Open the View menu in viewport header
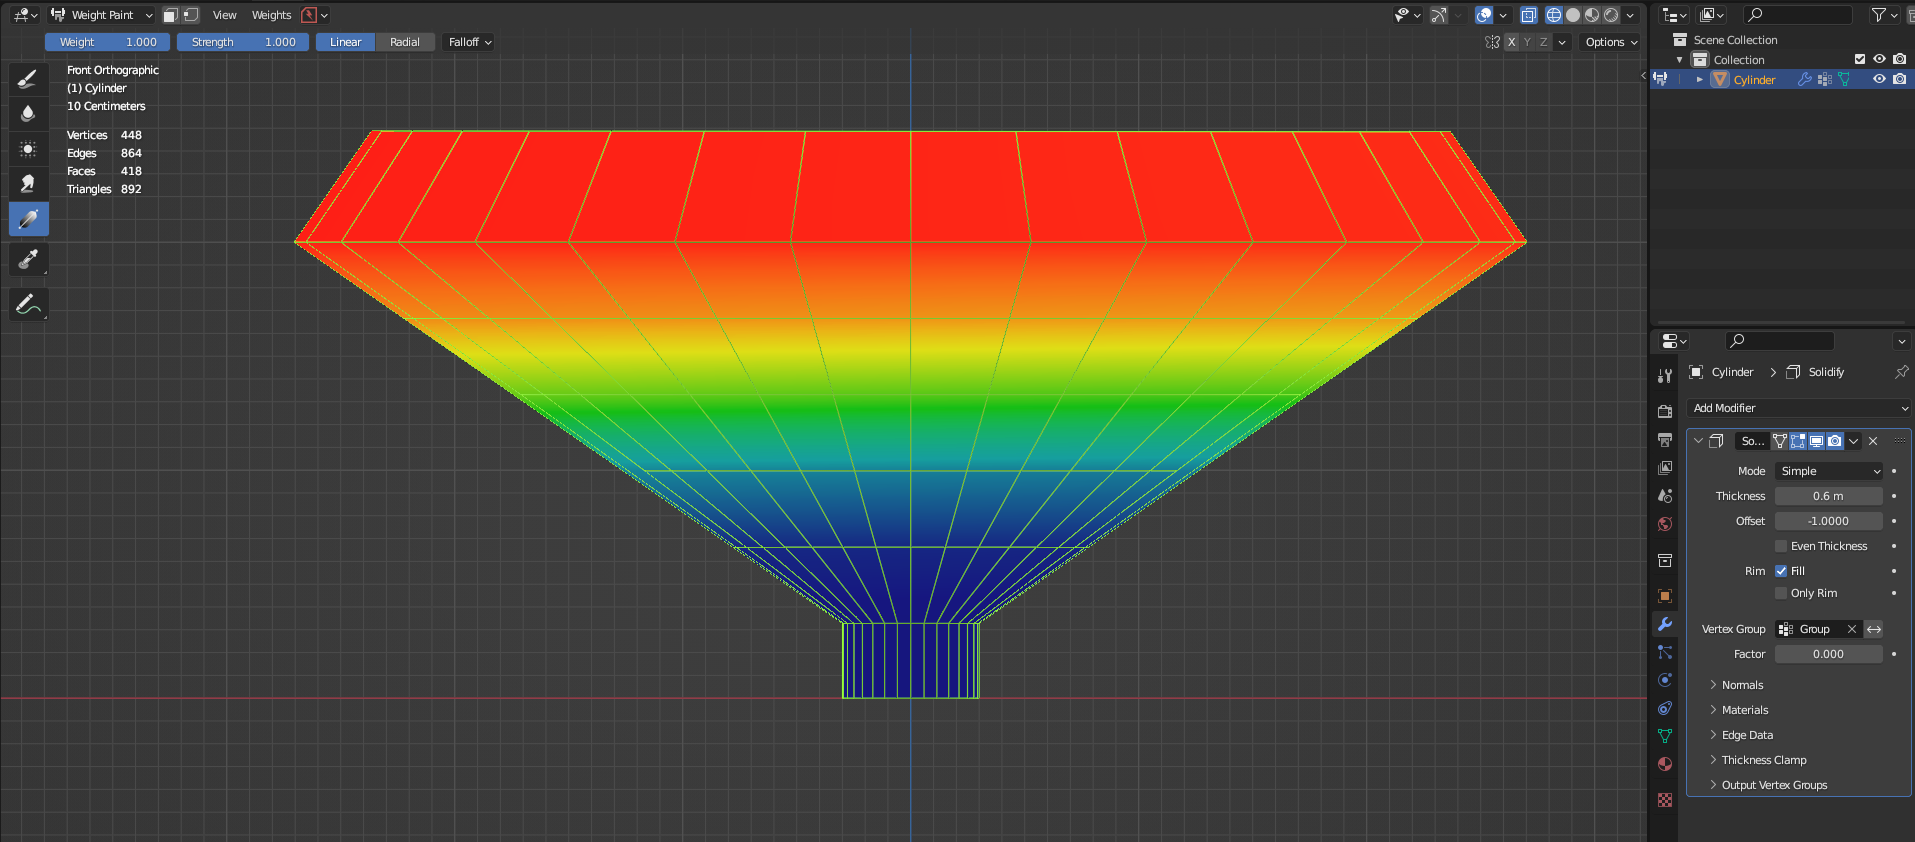1915x842 pixels. pyautogui.click(x=224, y=15)
